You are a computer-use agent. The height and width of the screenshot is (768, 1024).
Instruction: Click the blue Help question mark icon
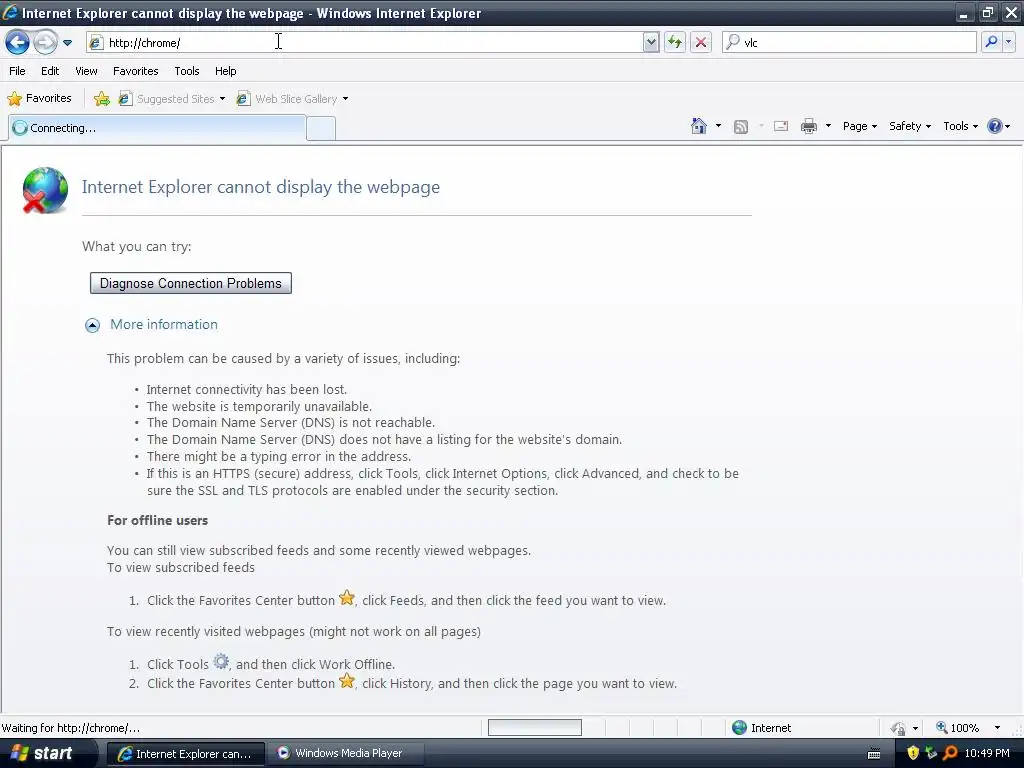tap(995, 126)
